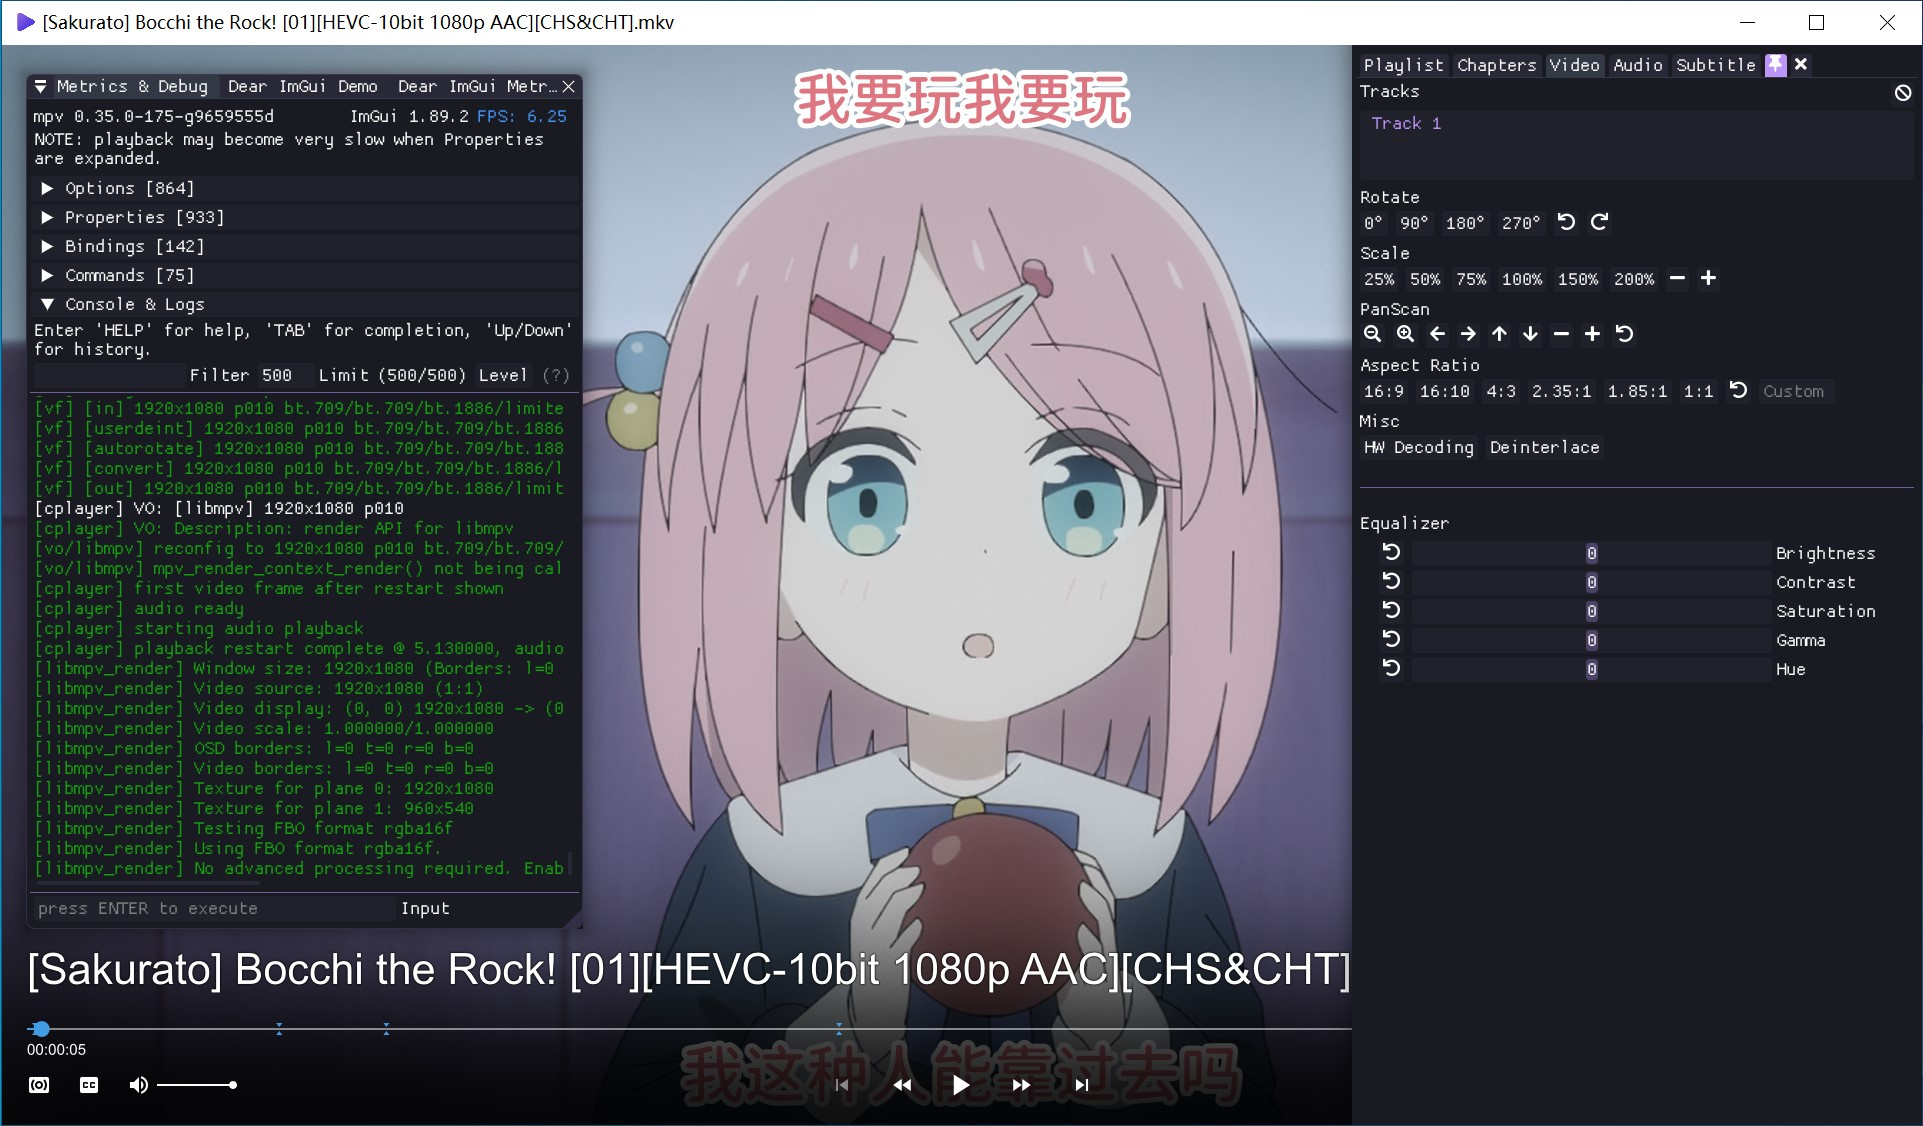Image resolution: width=1923 pixels, height=1126 pixels.
Task: Start playback with the play button
Action: click(961, 1085)
